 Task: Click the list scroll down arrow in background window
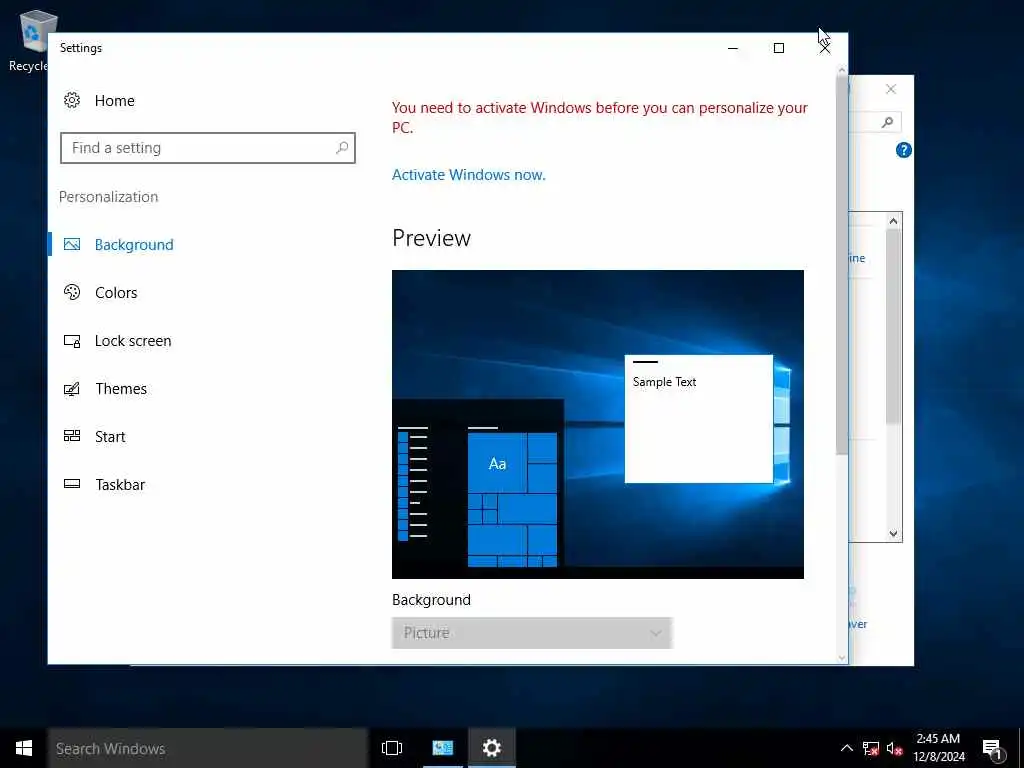click(893, 534)
